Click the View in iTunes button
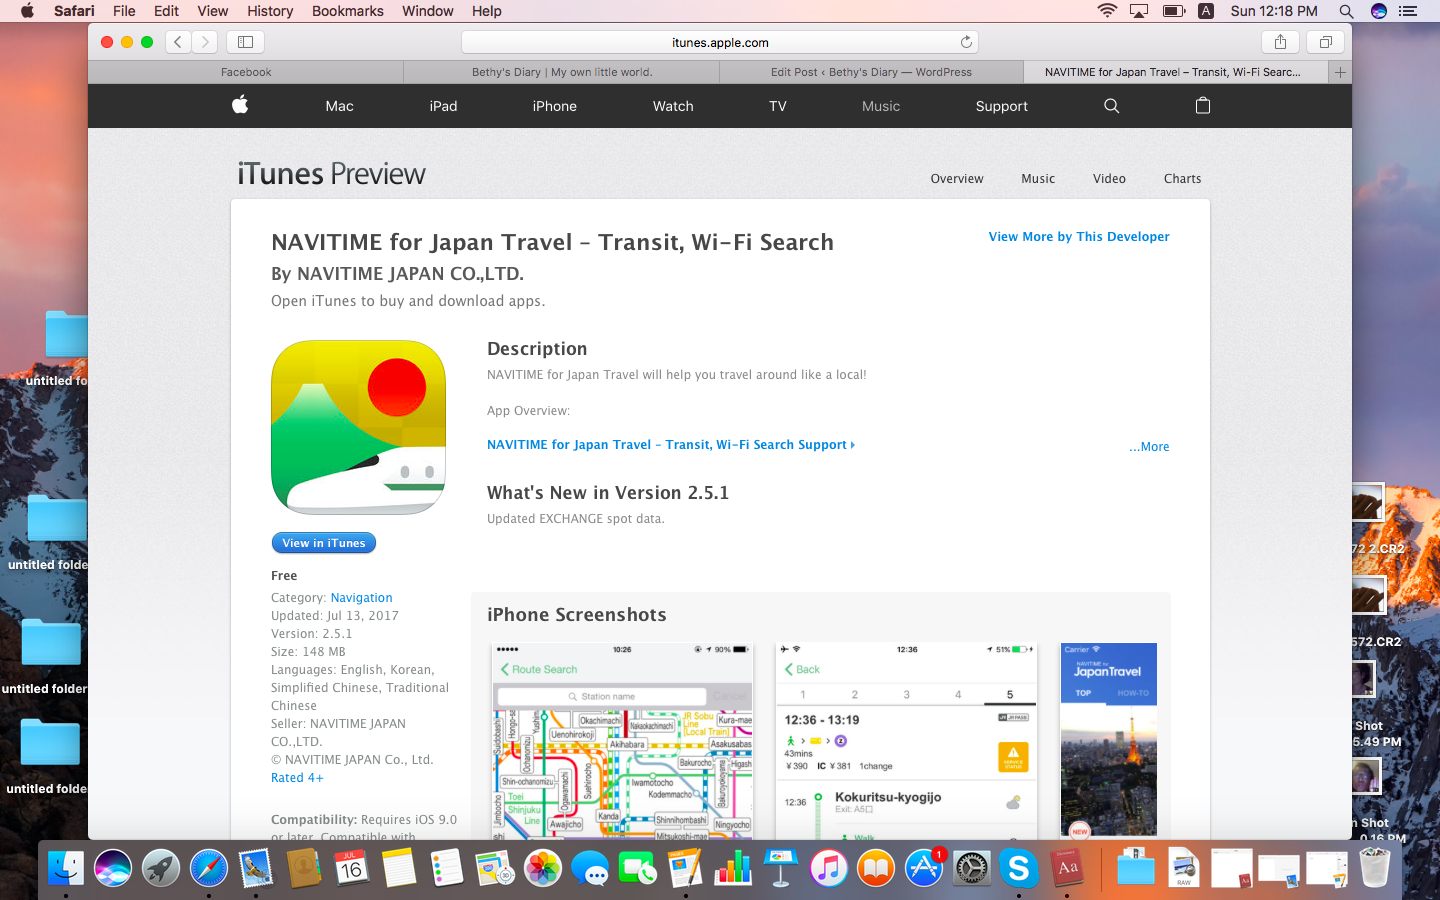This screenshot has width=1440, height=900. click(x=324, y=543)
